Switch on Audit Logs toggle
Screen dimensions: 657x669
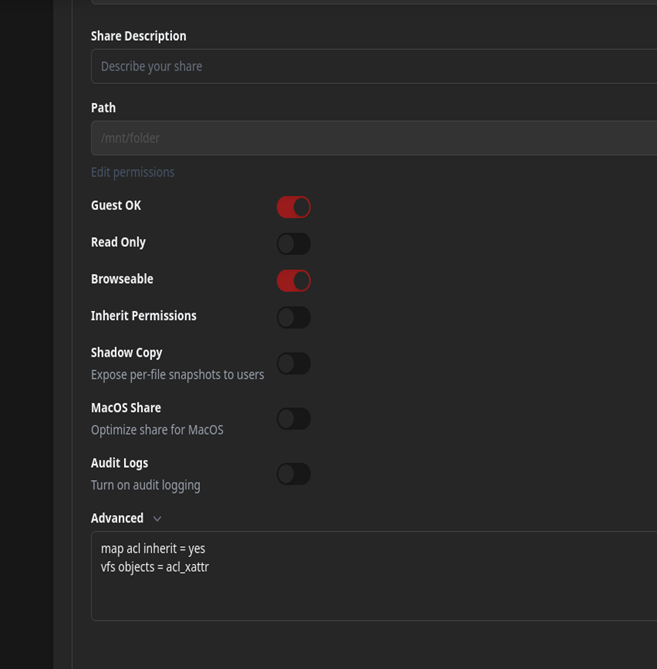[x=293, y=474]
